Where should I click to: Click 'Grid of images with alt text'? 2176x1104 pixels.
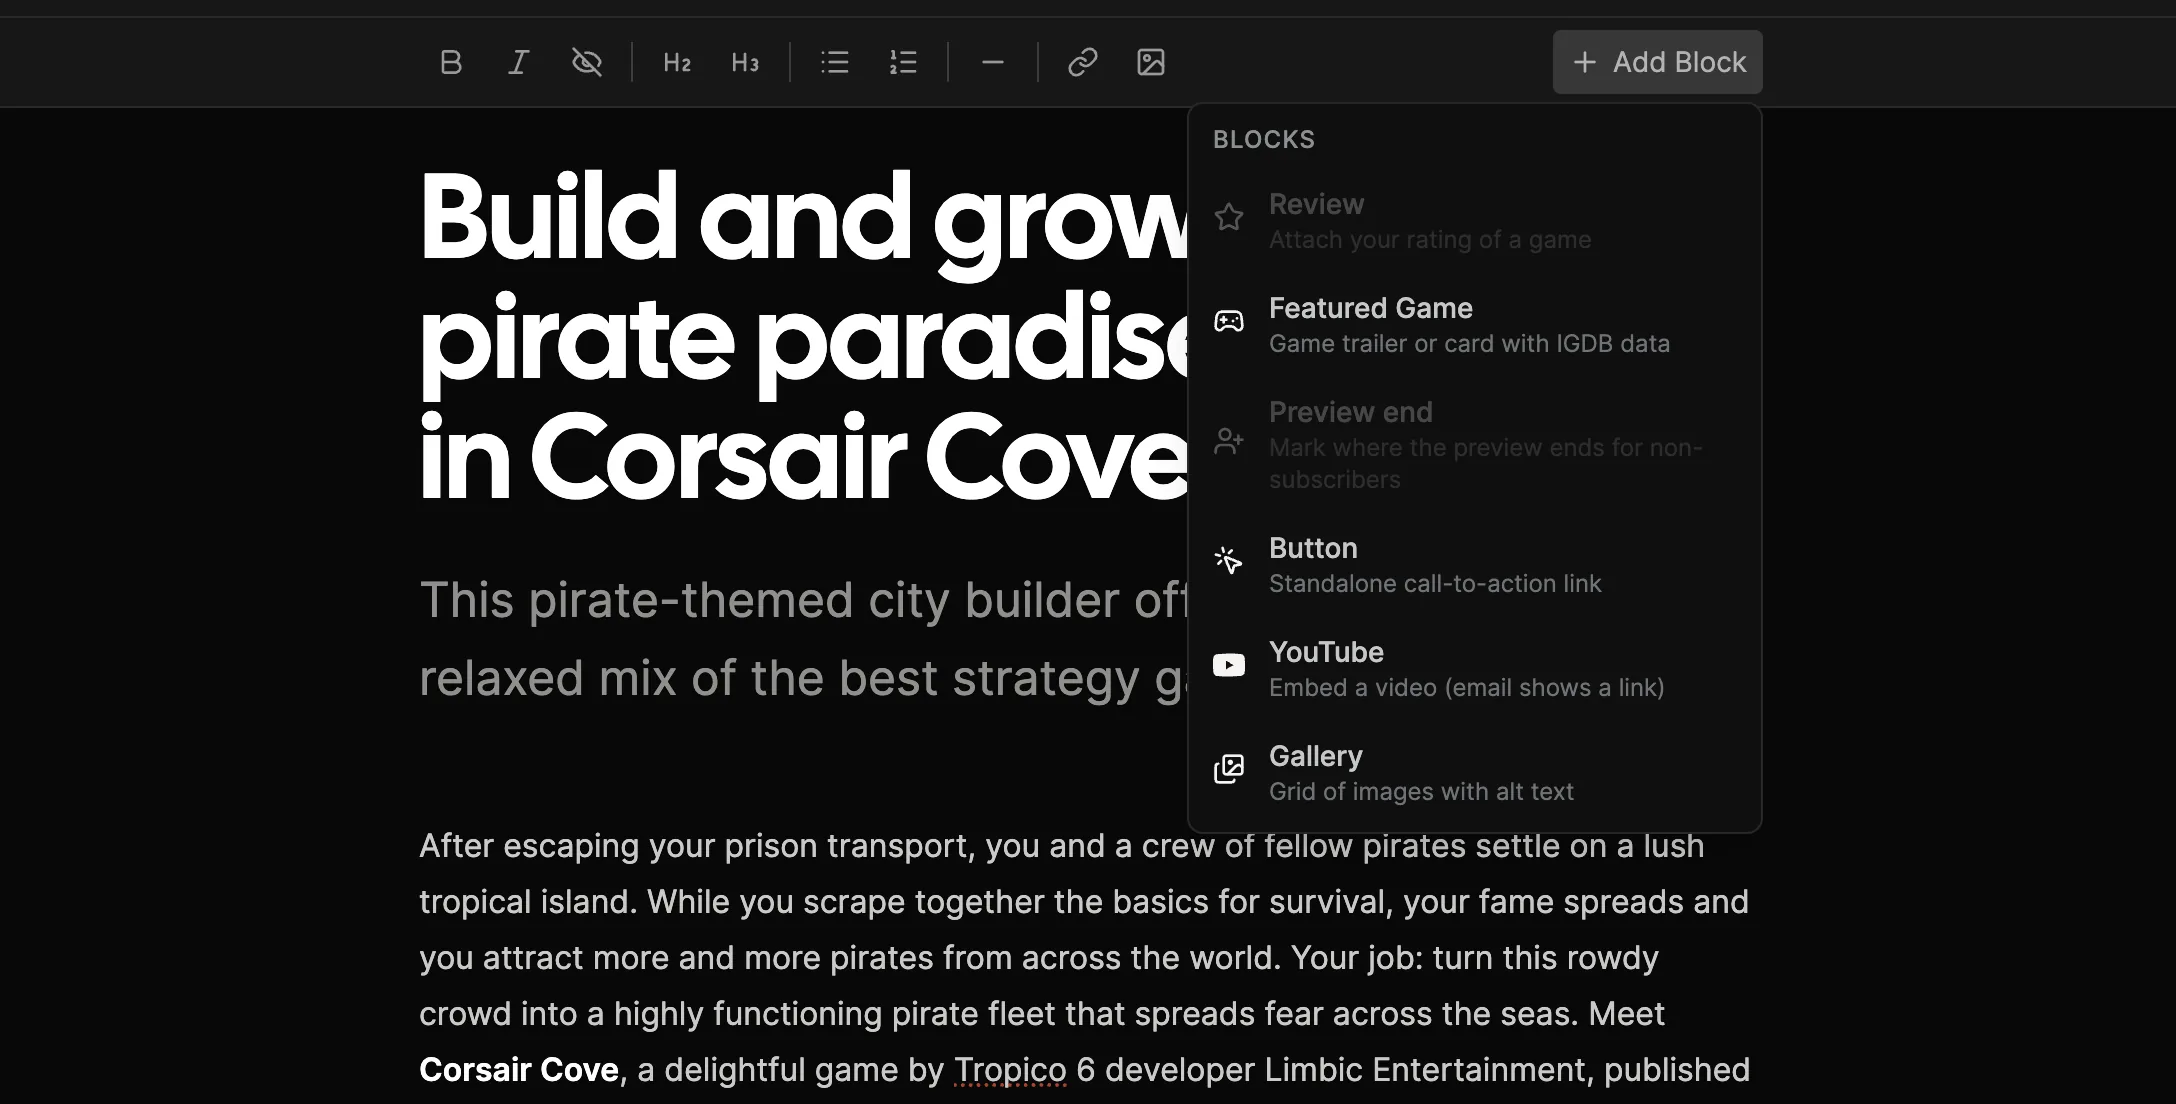pyautogui.click(x=1421, y=792)
